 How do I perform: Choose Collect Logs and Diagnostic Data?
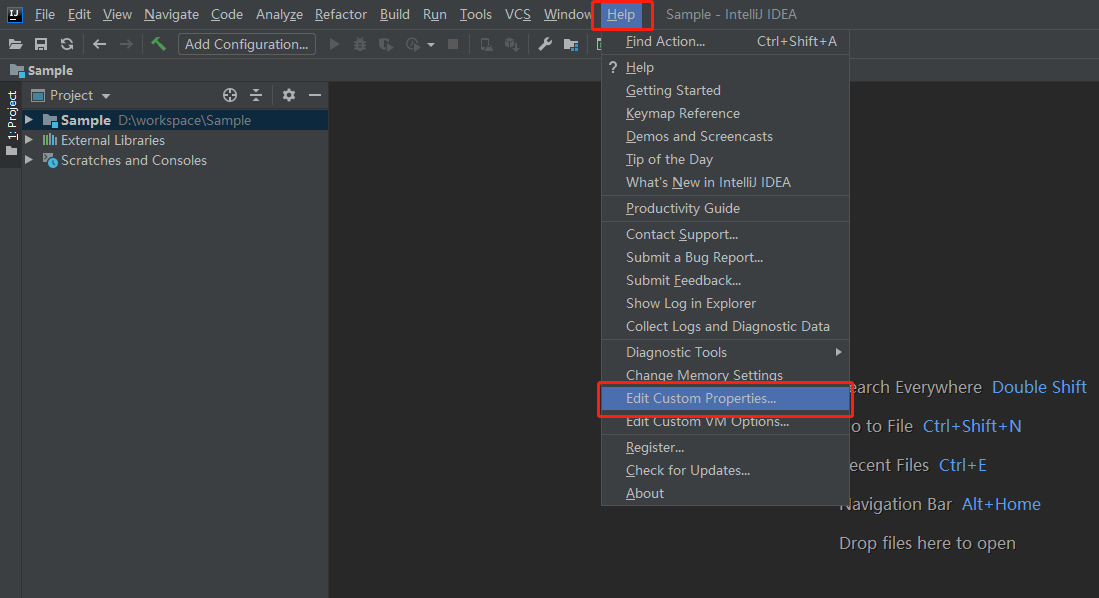(x=725, y=327)
